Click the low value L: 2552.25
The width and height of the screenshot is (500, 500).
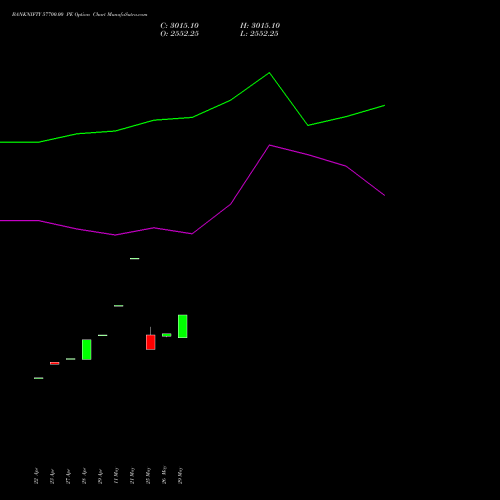[x=259, y=34]
